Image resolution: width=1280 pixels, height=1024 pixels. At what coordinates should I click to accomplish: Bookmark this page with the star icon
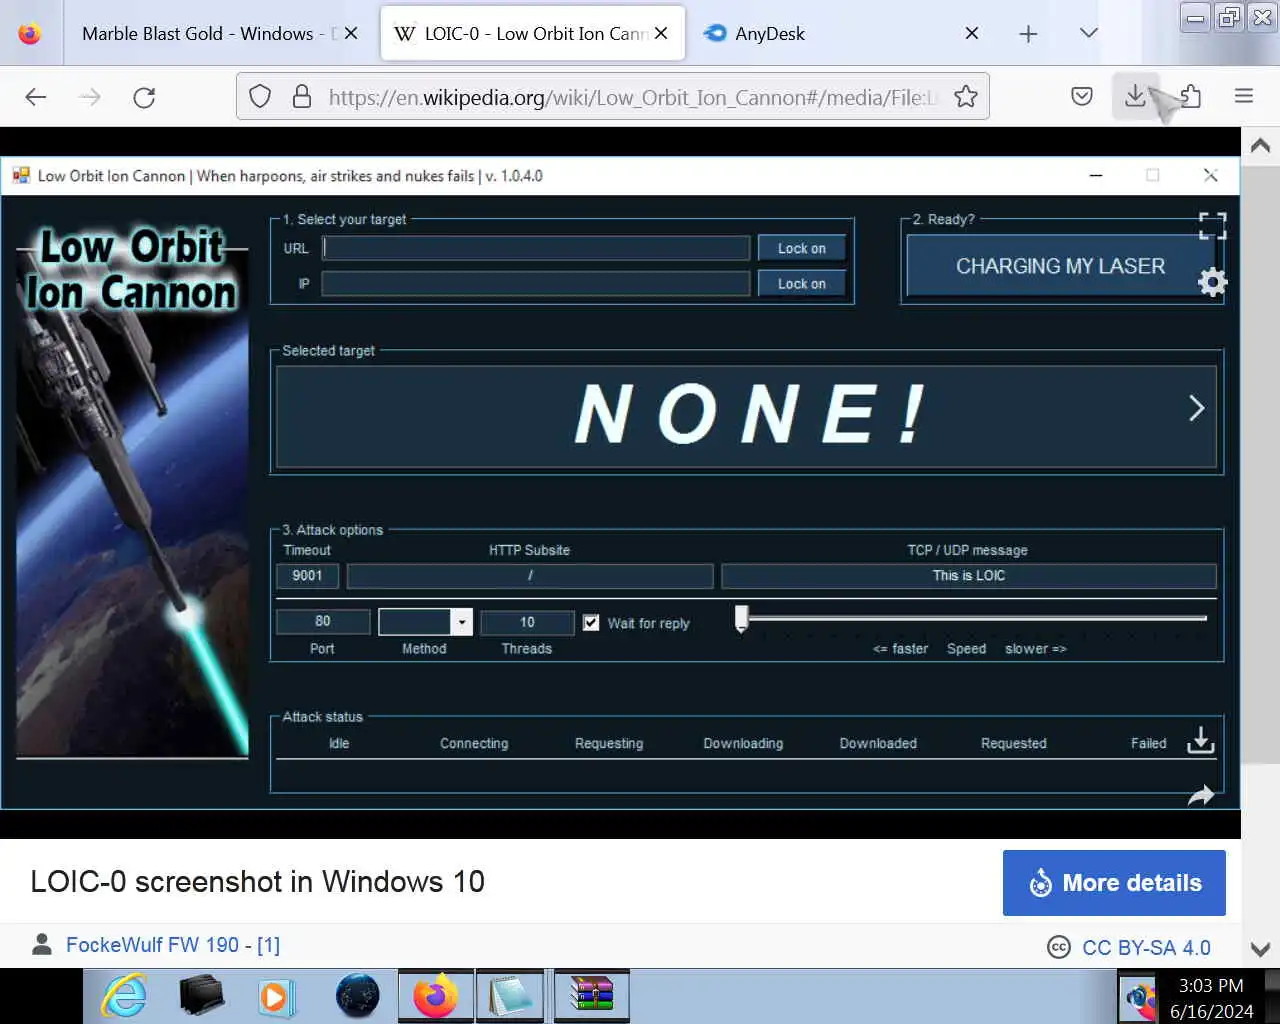pyautogui.click(x=965, y=97)
